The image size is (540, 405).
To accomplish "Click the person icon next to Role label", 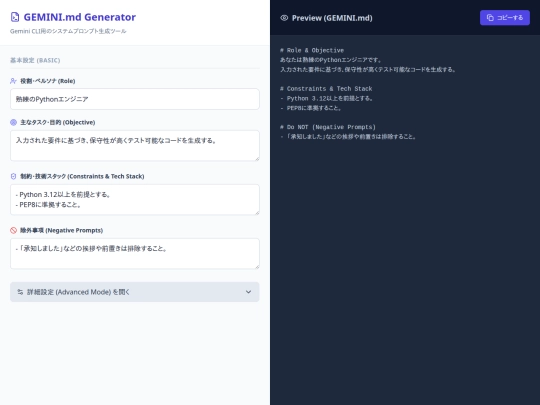I will [x=13, y=81].
